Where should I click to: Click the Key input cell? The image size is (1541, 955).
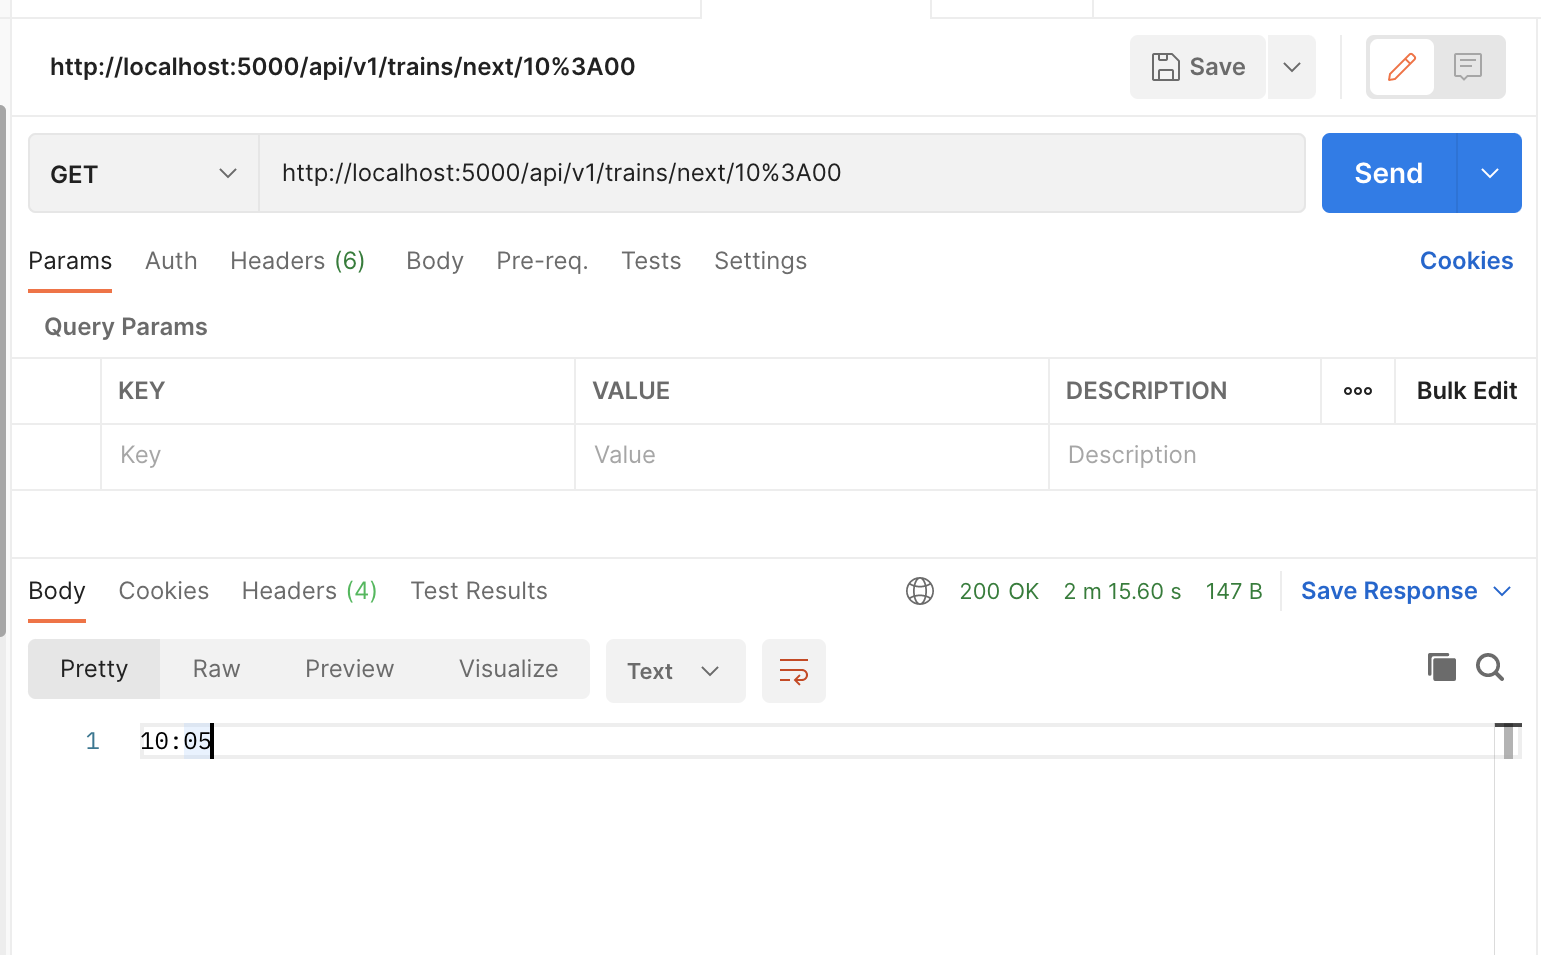click(x=338, y=456)
